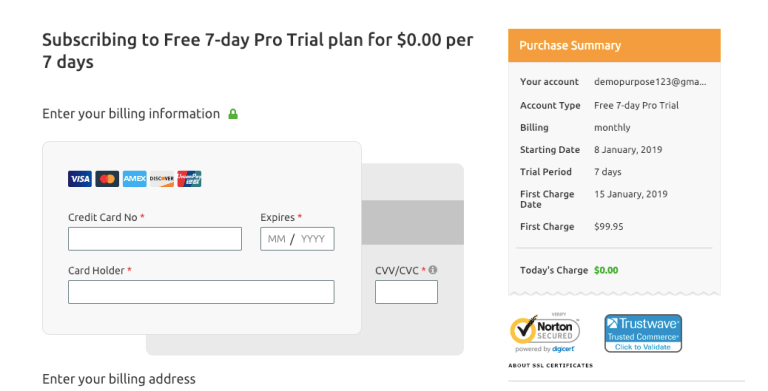This screenshot has width=768, height=391.
Task: Click the CVV/CVC input box
Action: point(407,292)
